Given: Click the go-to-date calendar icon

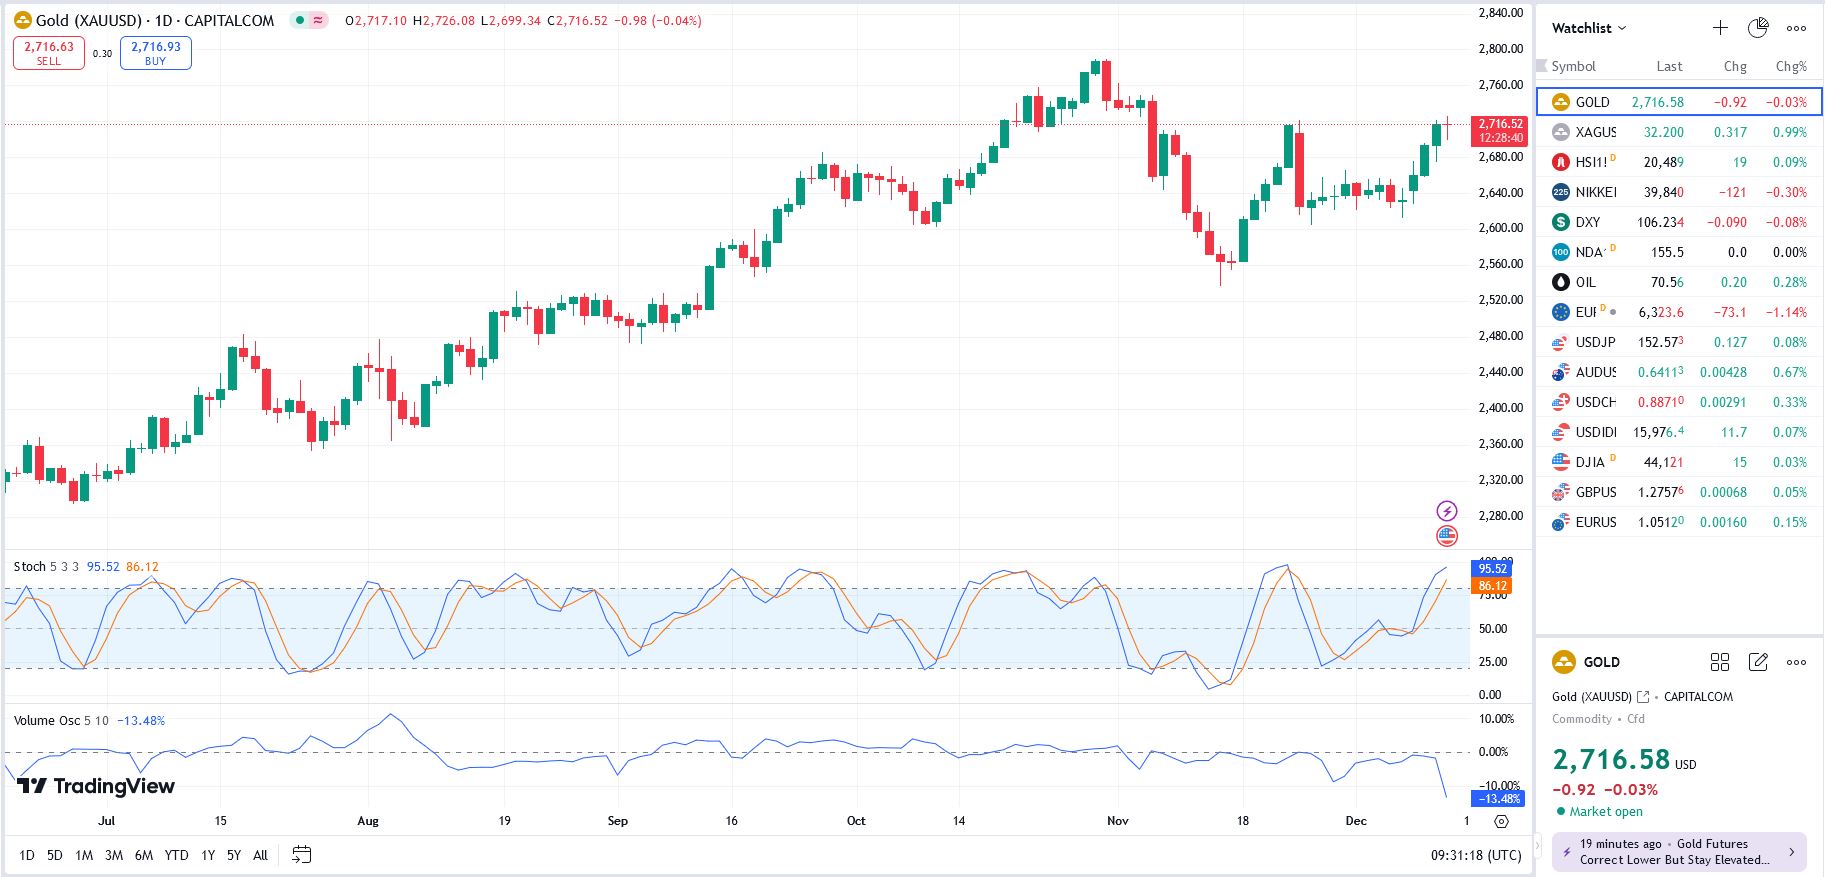Looking at the screenshot, I should pyautogui.click(x=301, y=855).
